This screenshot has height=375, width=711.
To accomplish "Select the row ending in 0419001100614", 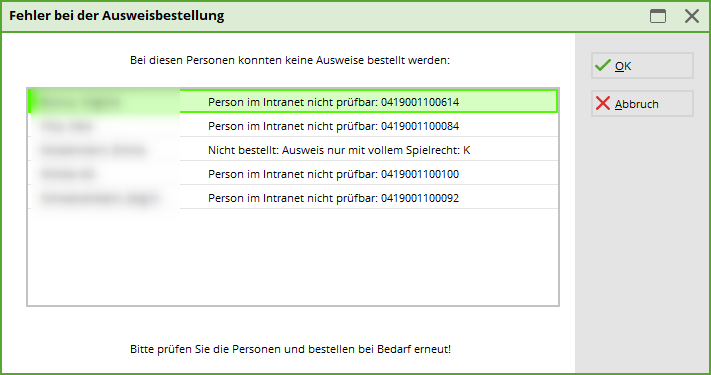I will [x=293, y=101].
